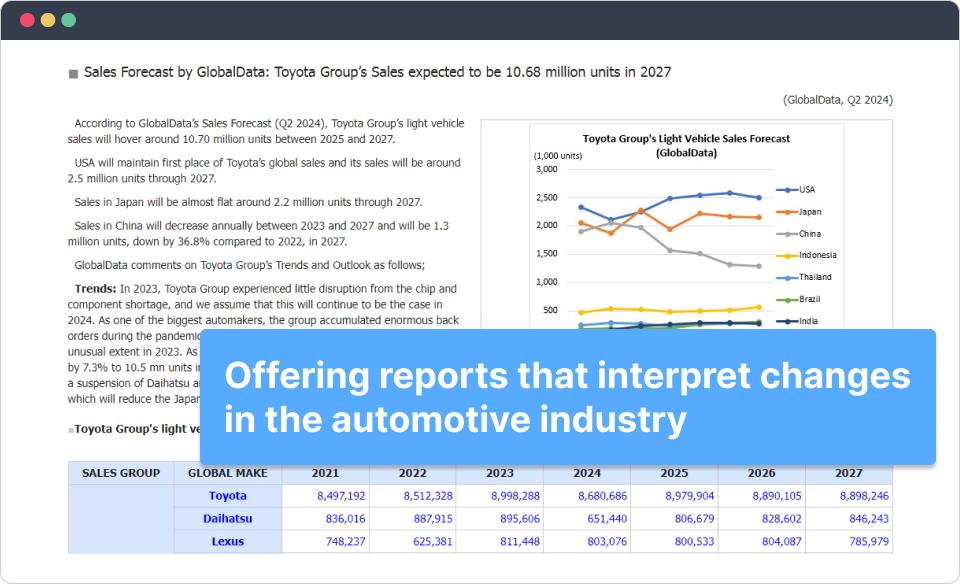Select Lexus 2023 value 811,448
The height and width of the screenshot is (584, 960).
tap(520, 541)
